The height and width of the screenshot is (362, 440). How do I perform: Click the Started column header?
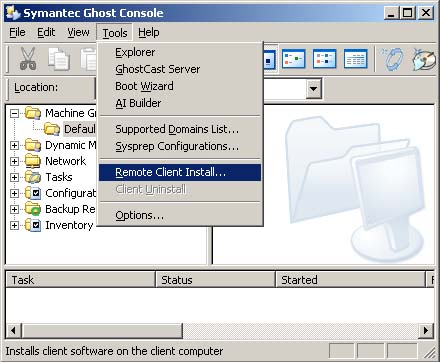(351, 280)
